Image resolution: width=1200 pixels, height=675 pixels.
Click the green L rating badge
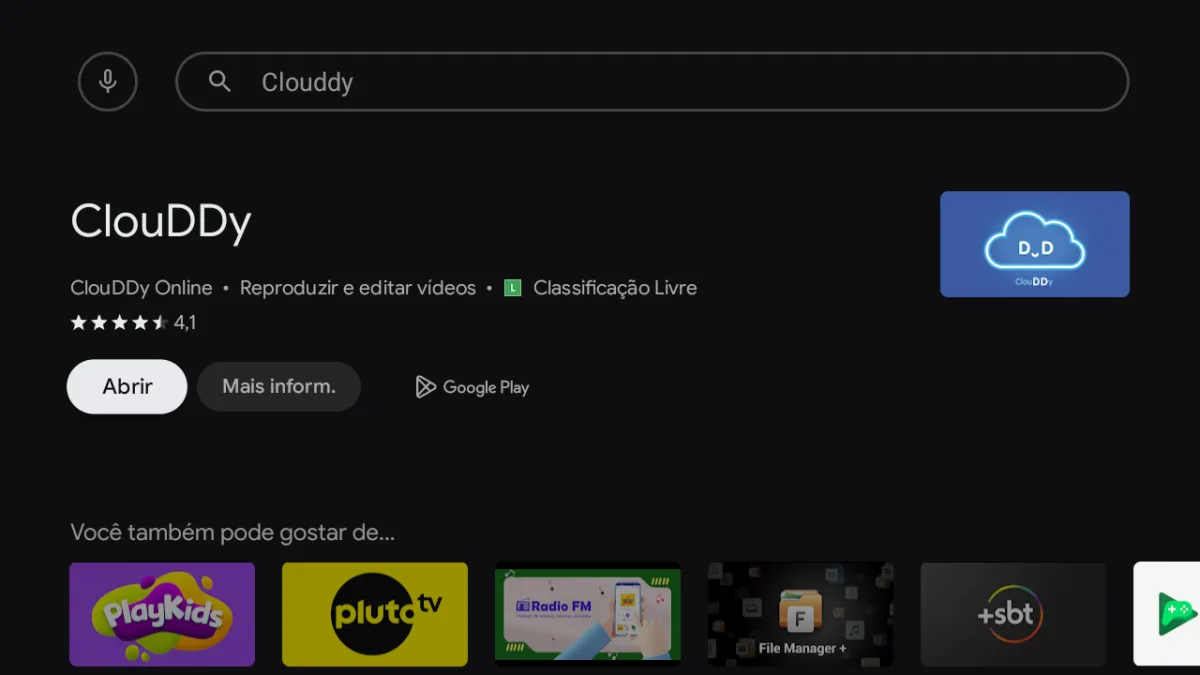(x=513, y=288)
